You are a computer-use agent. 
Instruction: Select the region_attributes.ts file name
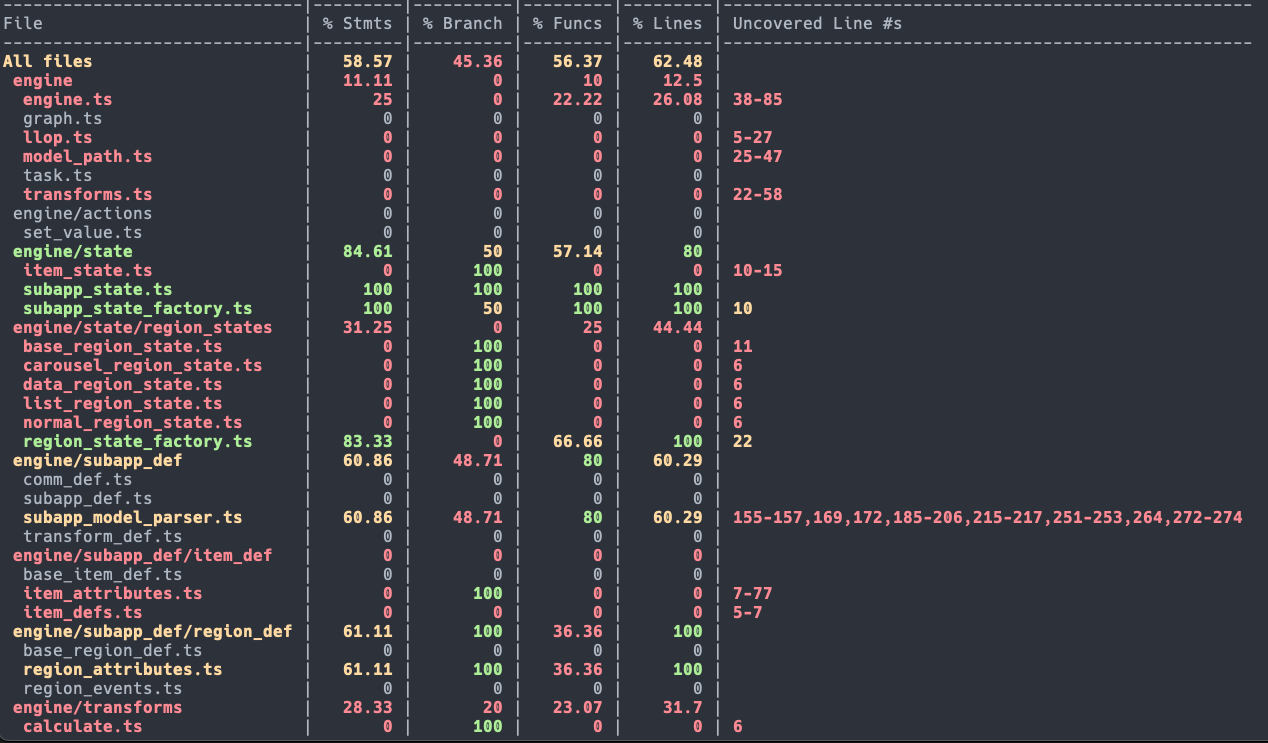(x=122, y=670)
